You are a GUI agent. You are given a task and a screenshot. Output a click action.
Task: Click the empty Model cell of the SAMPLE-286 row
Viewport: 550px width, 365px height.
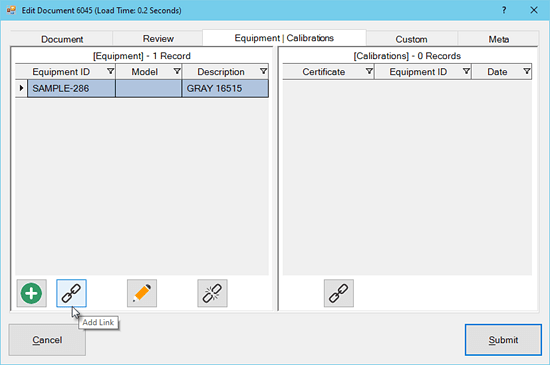148,88
